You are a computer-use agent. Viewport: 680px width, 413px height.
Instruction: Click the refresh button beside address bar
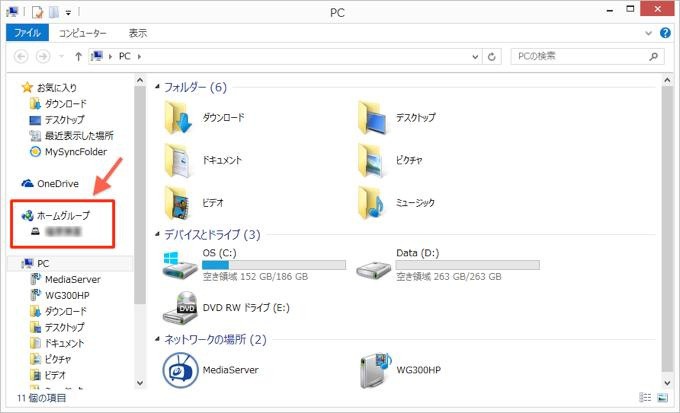[x=492, y=57]
